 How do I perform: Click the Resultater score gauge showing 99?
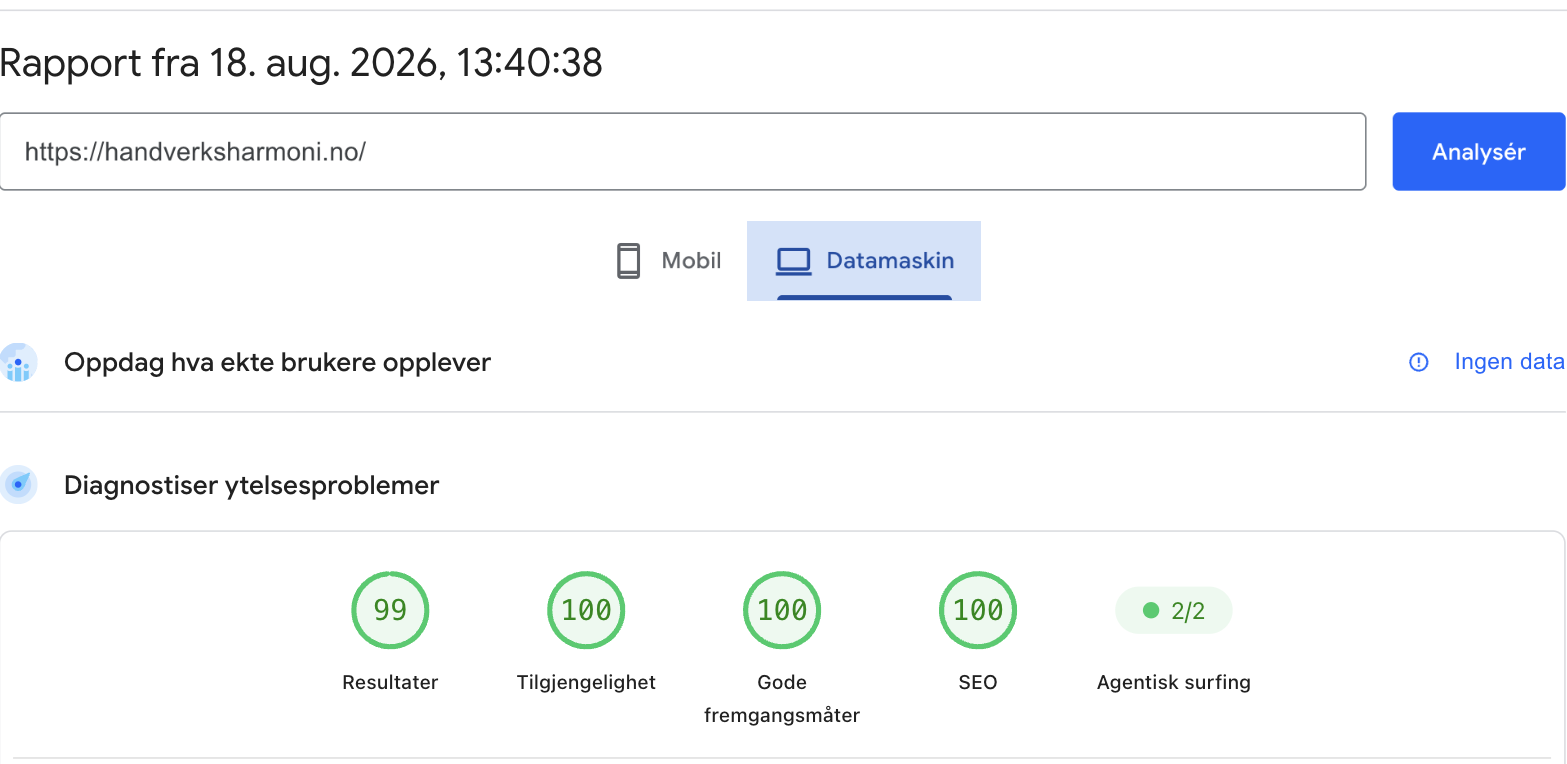point(390,610)
